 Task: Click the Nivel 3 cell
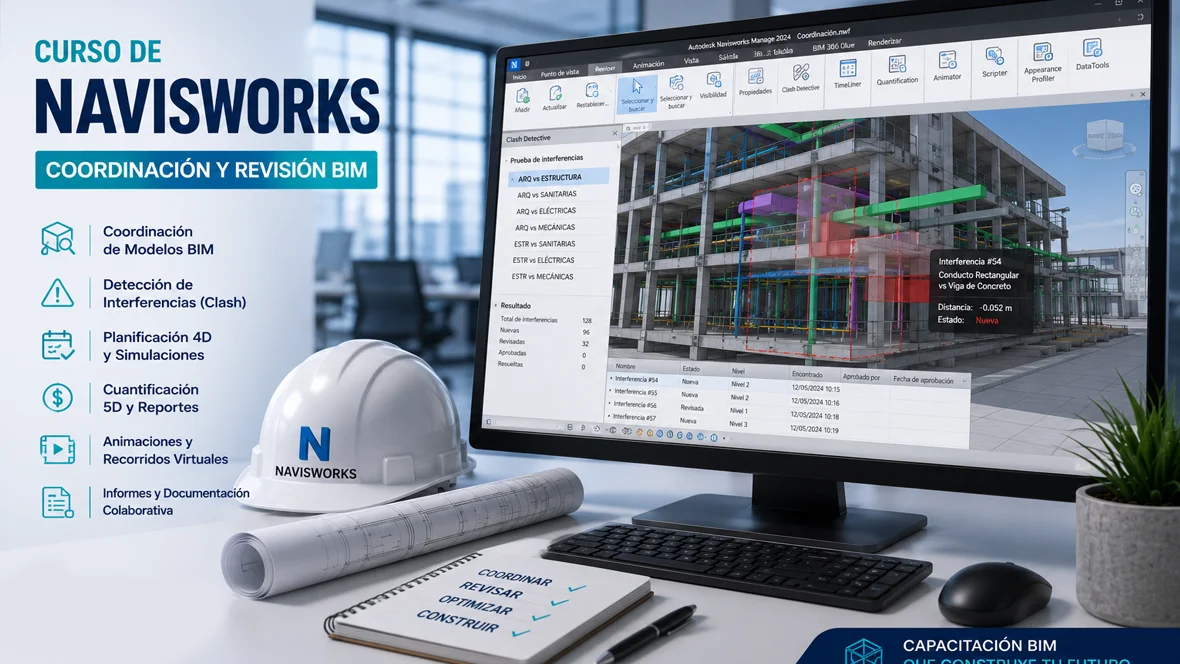point(738,424)
